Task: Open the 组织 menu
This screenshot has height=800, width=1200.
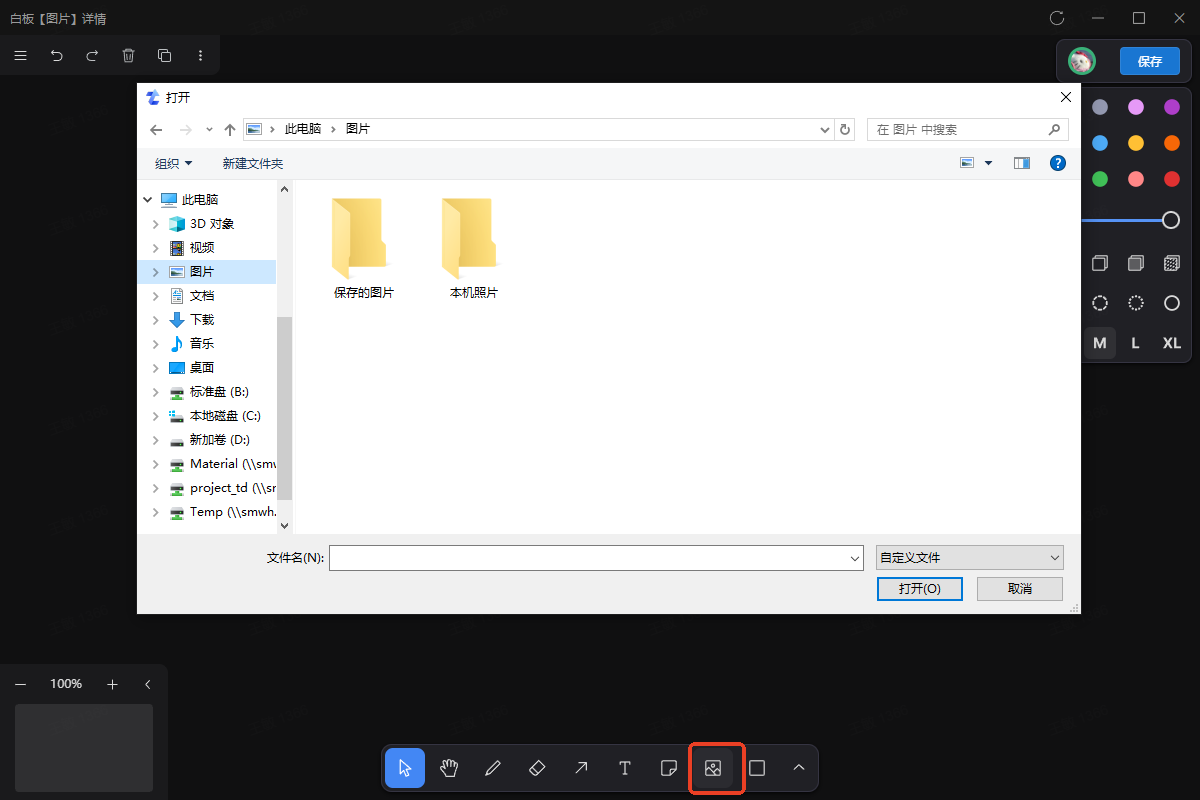Action: (173, 163)
